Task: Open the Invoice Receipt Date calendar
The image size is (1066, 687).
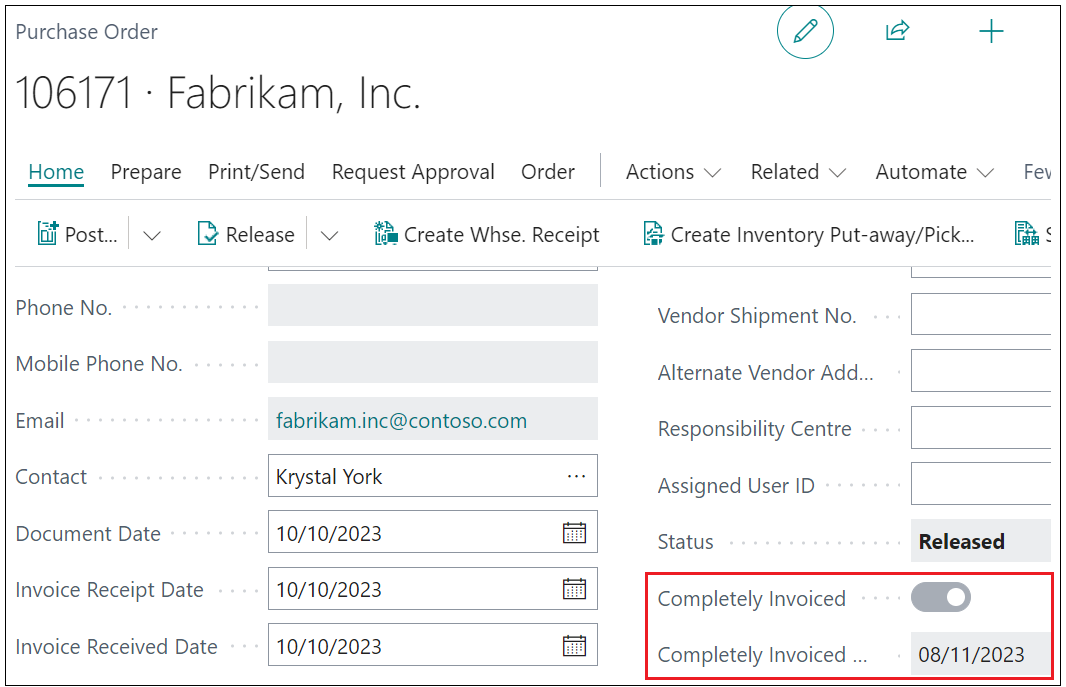Action: (x=574, y=589)
